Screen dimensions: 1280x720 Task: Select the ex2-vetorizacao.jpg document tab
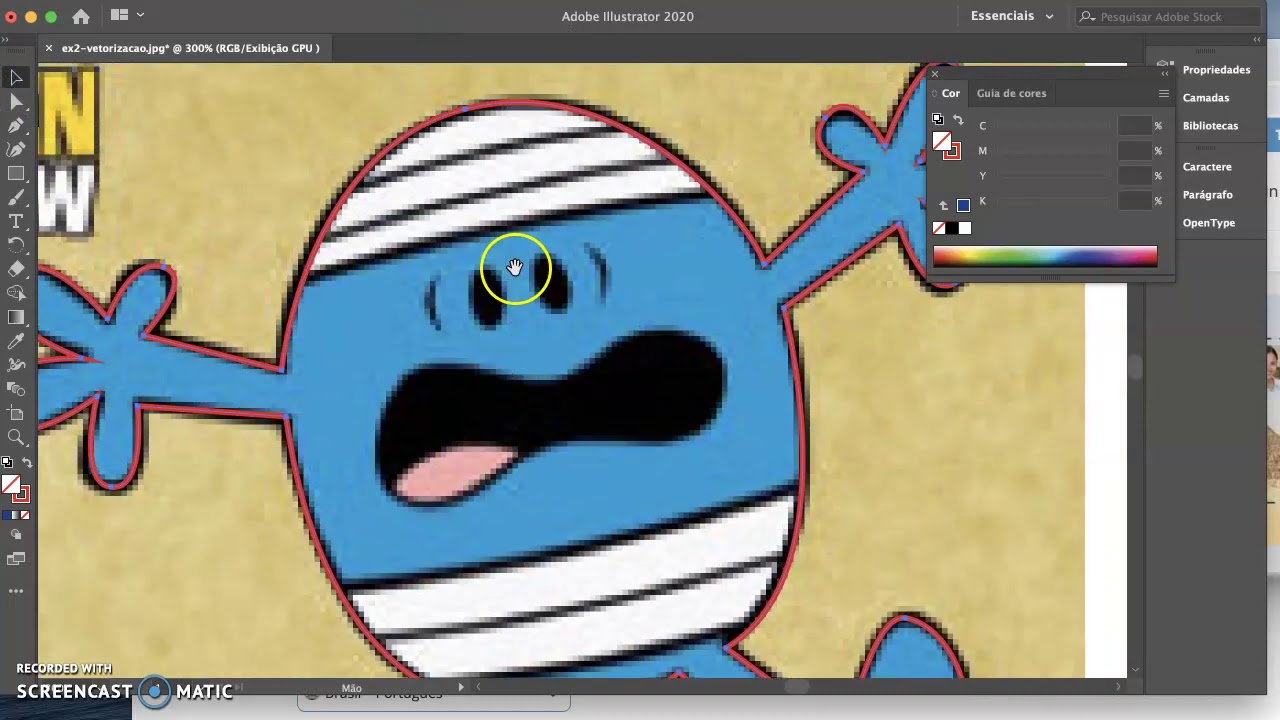(x=191, y=48)
